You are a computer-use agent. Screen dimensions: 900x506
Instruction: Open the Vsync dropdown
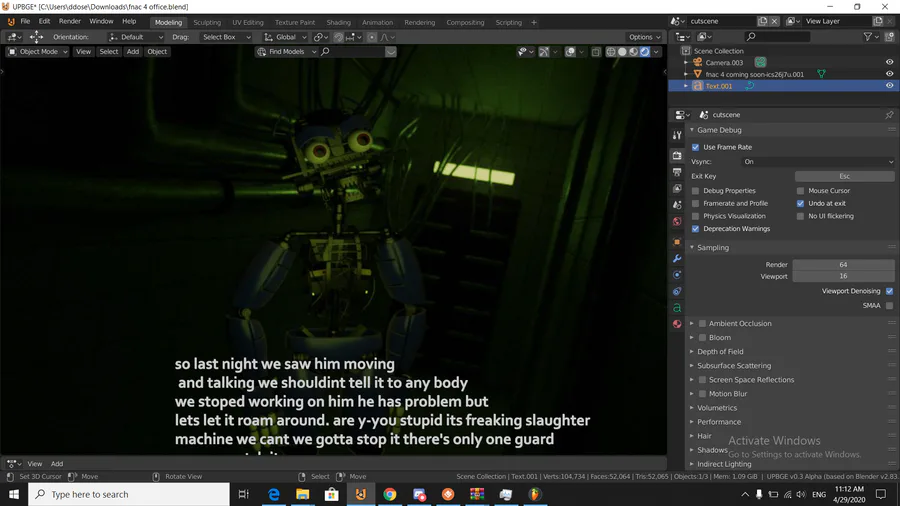point(817,161)
